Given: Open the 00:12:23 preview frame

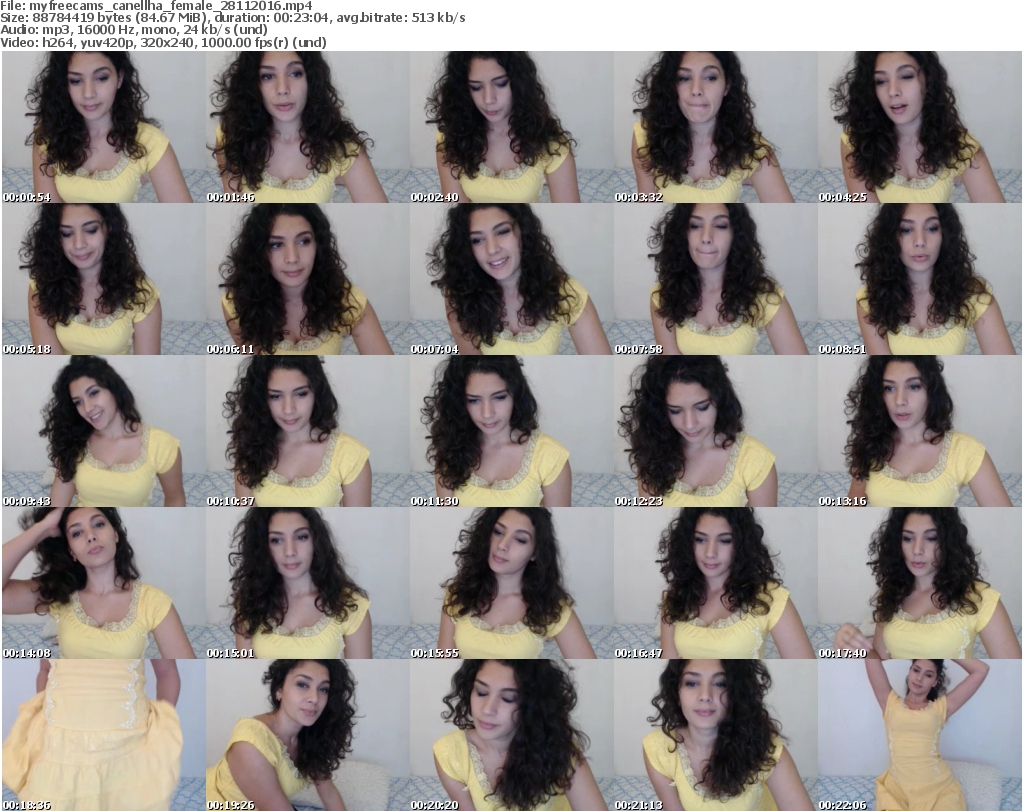Looking at the screenshot, I should (x=716, y=431).
